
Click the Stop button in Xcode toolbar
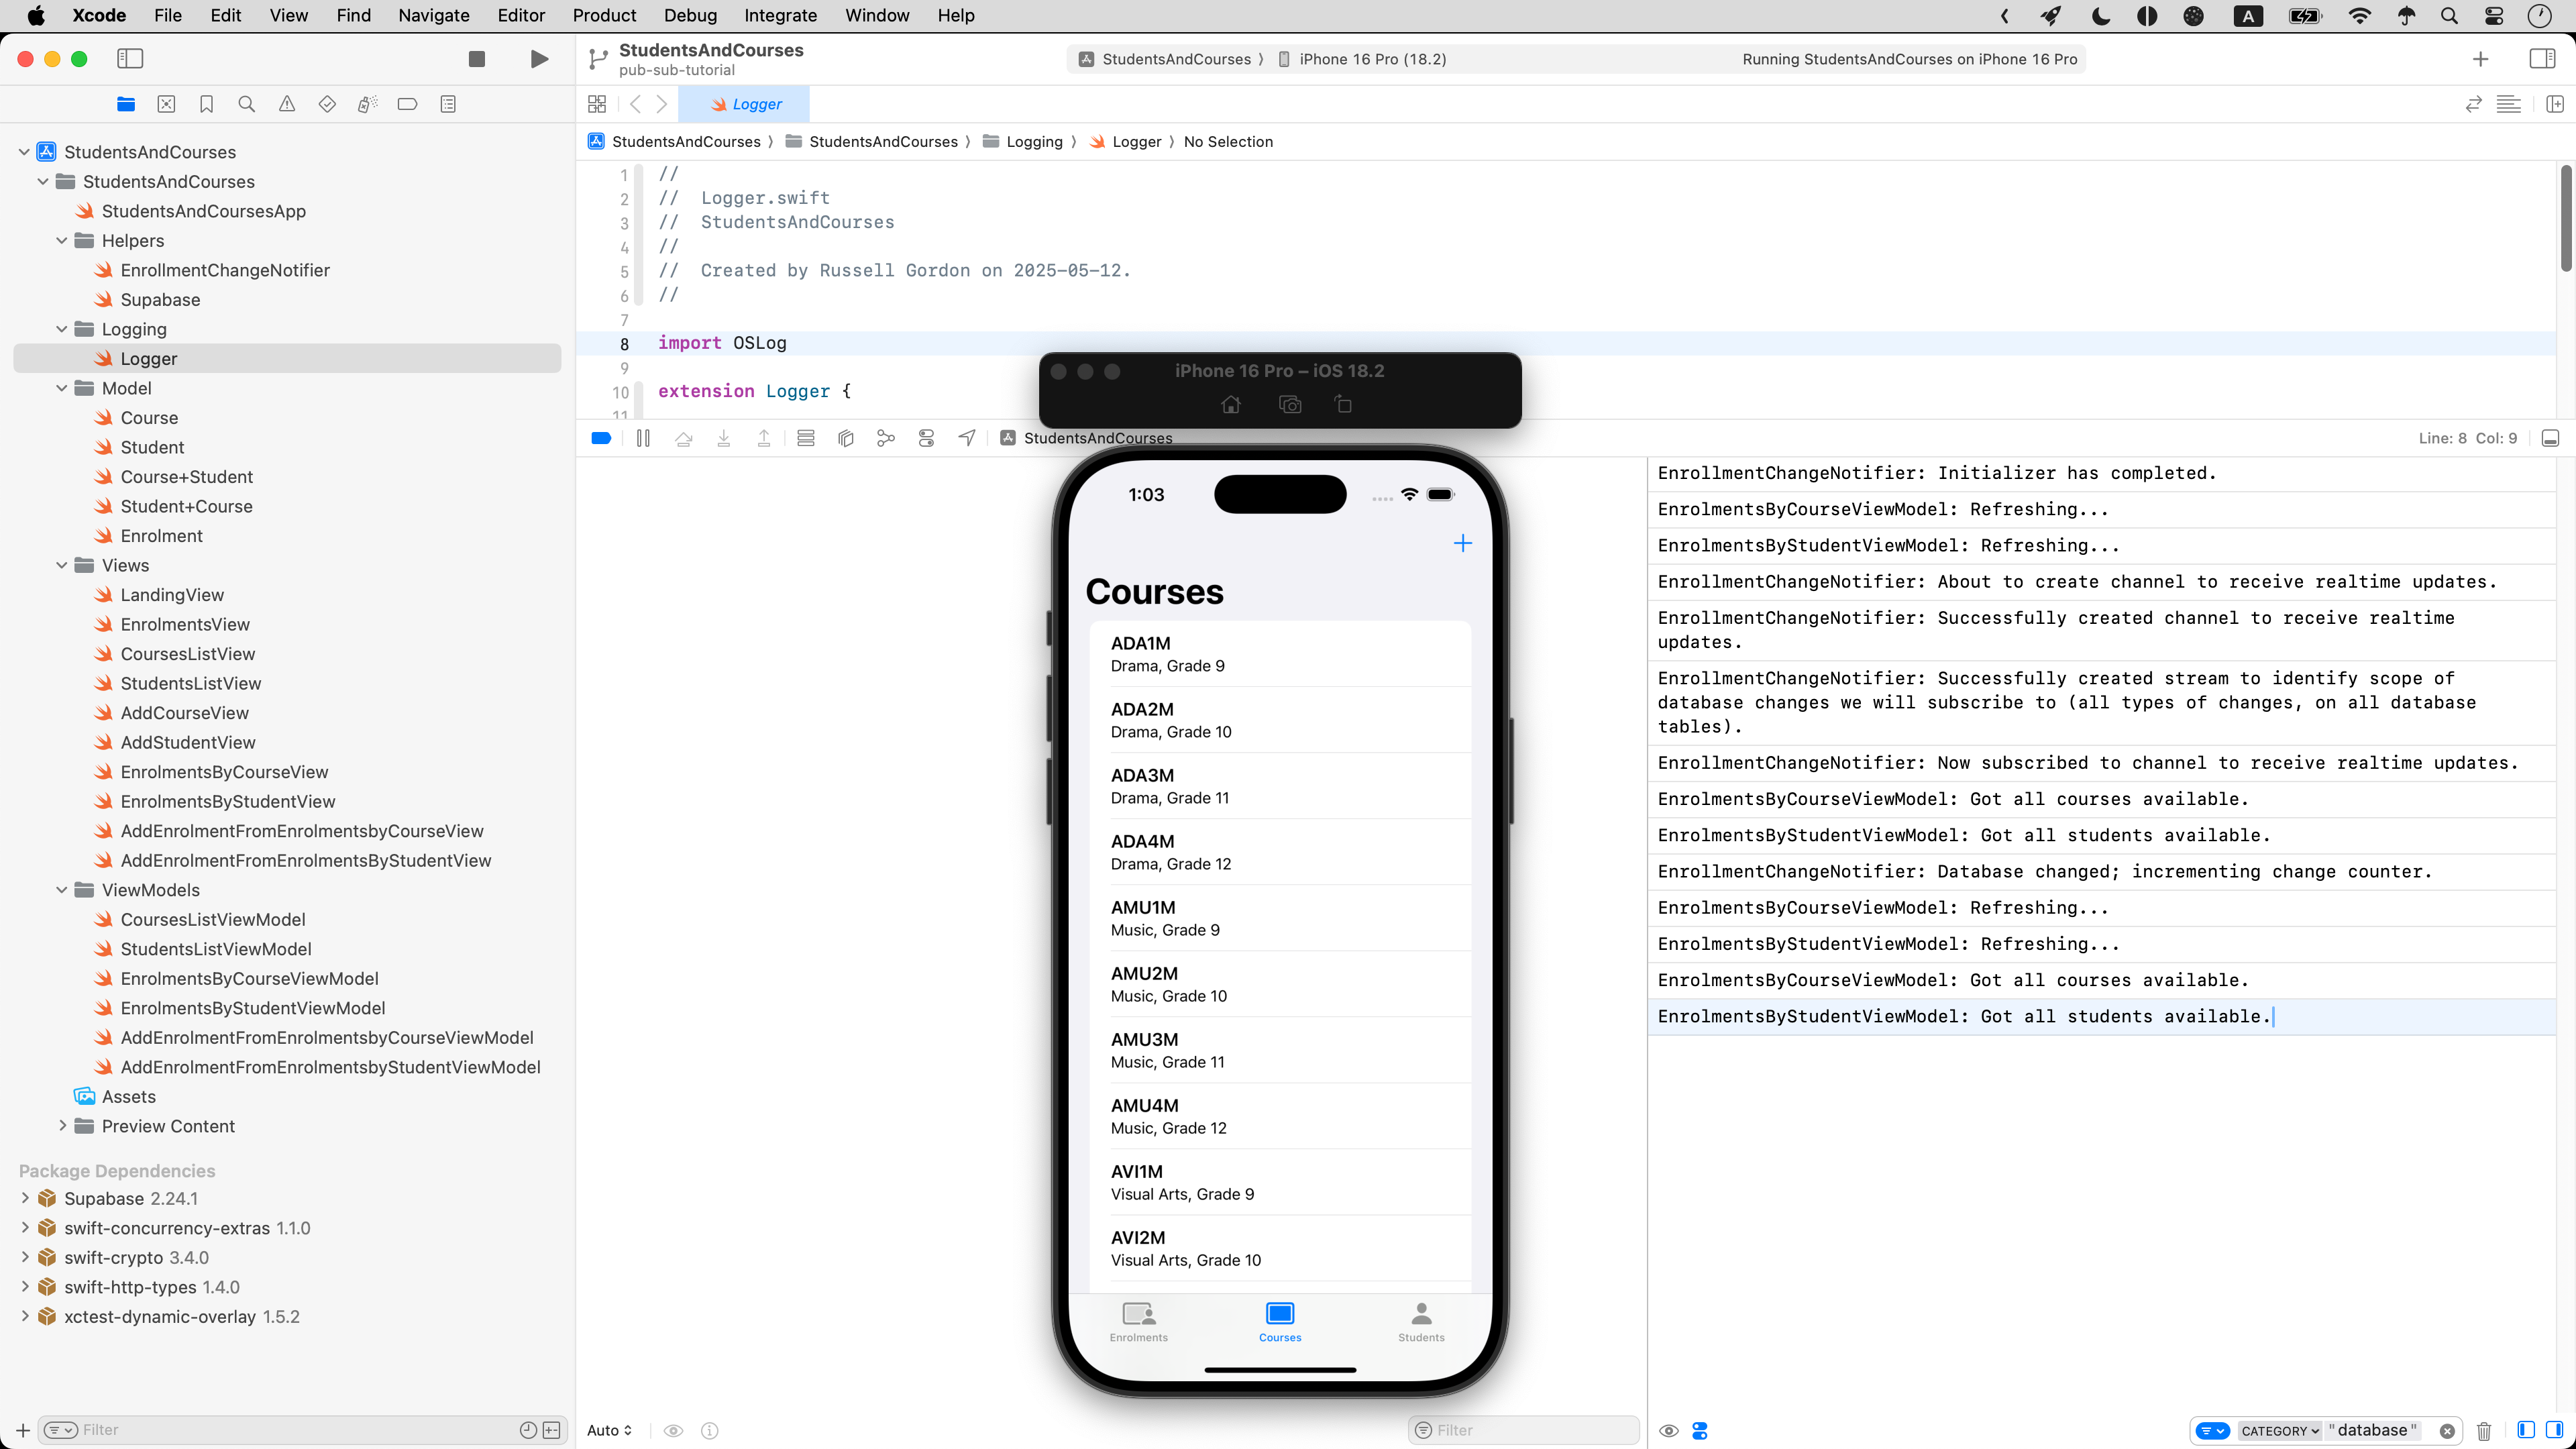[477, 59]
